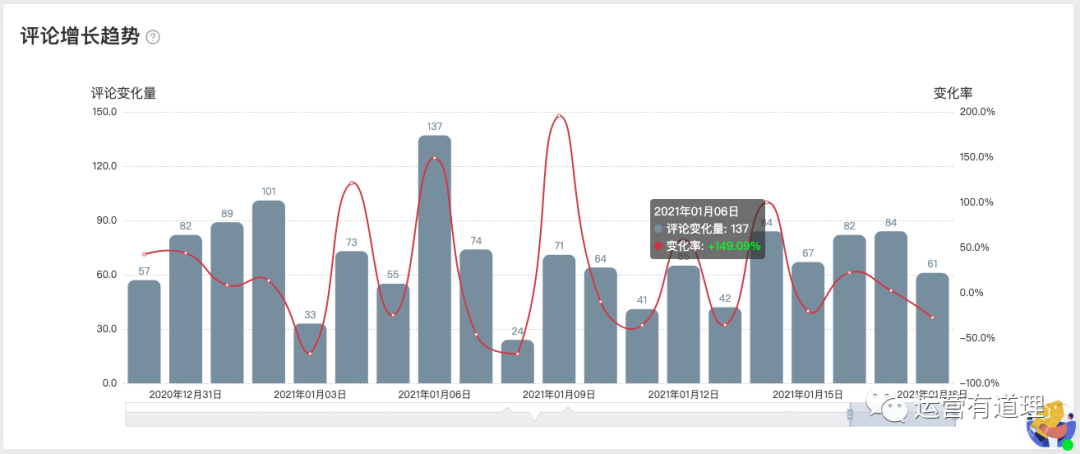Click the gray 评论变化量 dot in the tooltip
This screenshot has height=454, width=1080.
click(x=659, y=229)
